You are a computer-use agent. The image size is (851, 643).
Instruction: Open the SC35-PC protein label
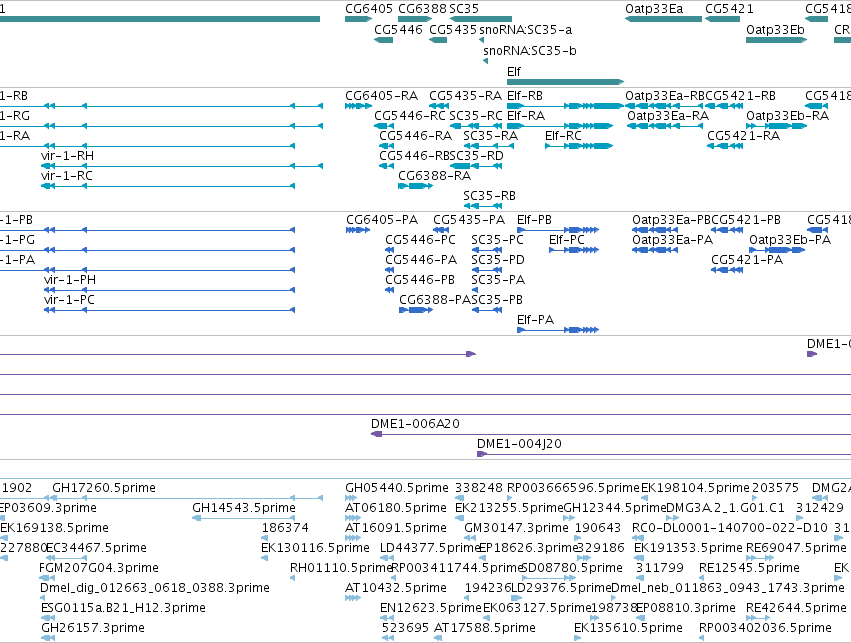coord(498,240)
